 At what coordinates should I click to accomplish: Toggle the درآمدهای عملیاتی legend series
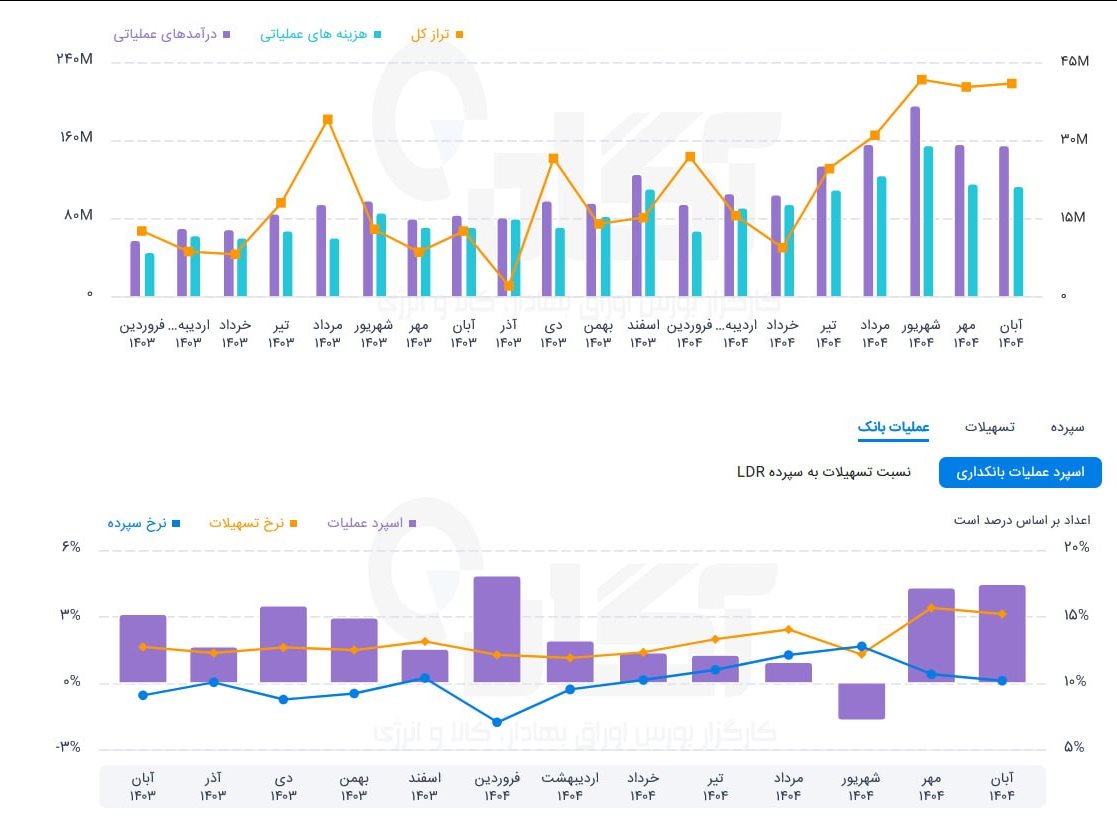[x=172, y=34]
